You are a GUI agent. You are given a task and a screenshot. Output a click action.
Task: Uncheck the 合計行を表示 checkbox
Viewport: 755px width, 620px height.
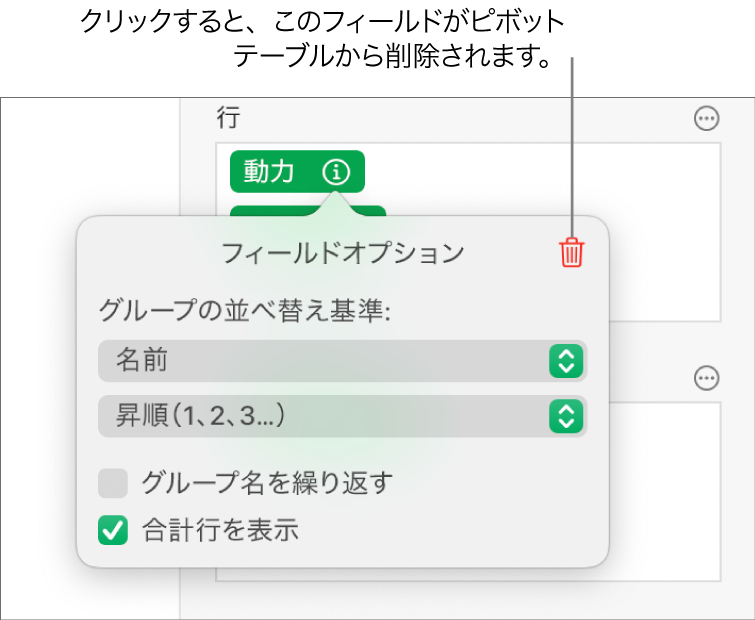click(113, 531)
